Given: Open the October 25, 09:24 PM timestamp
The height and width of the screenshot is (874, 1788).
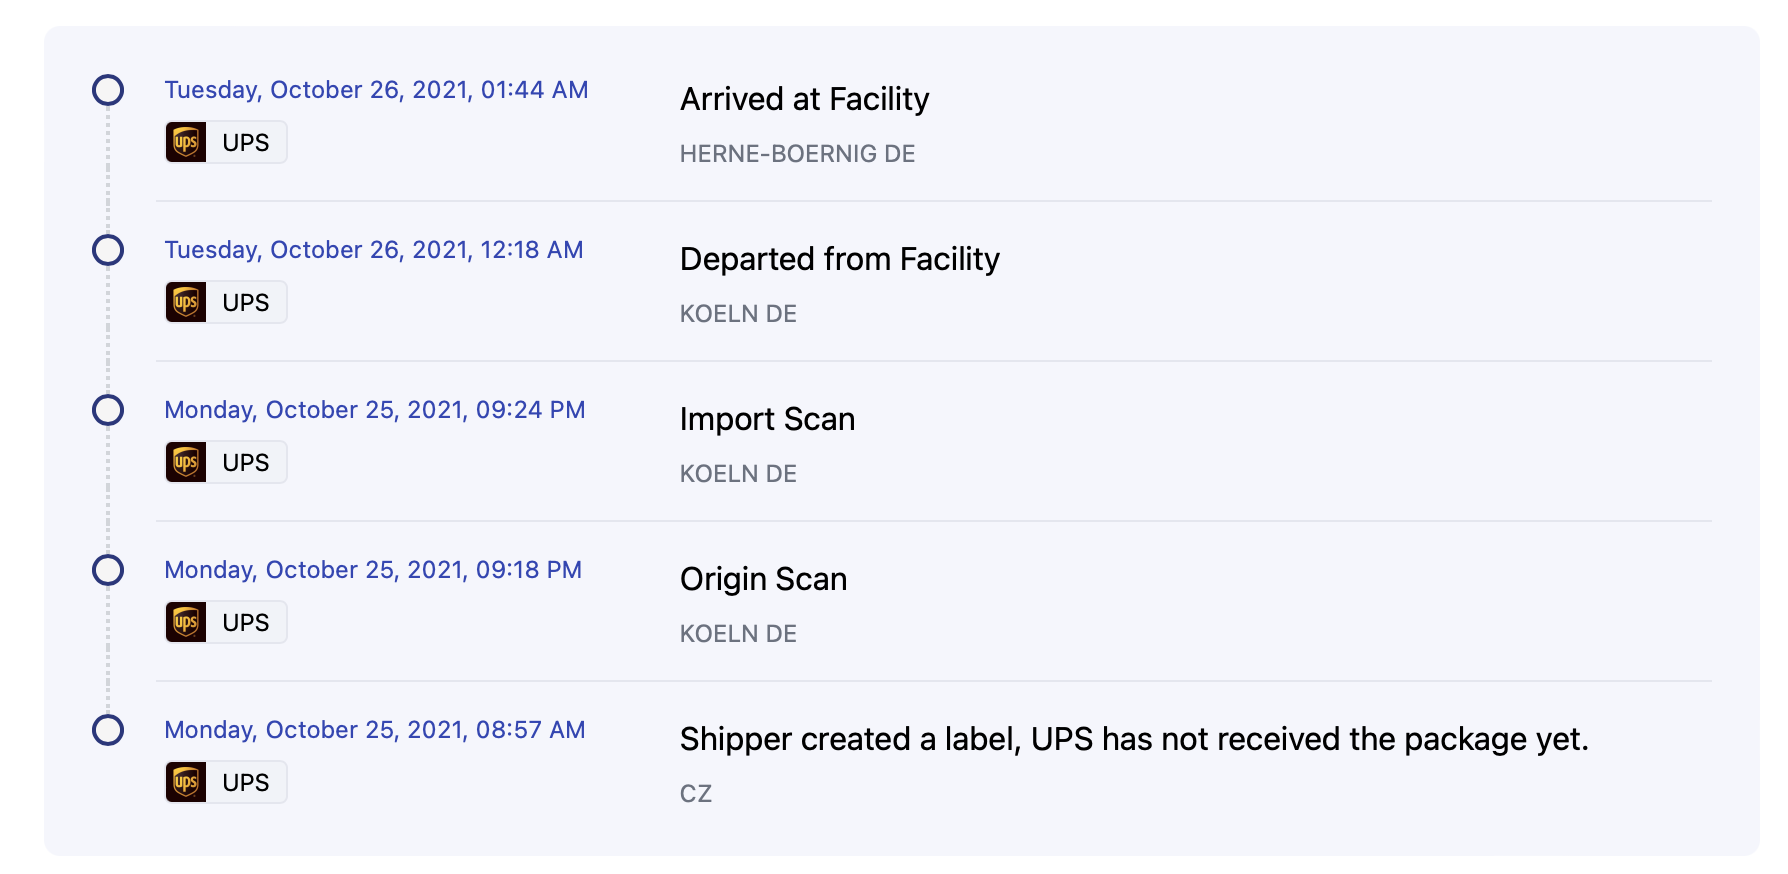Looking at the screenshot, I should pos(375,410).
